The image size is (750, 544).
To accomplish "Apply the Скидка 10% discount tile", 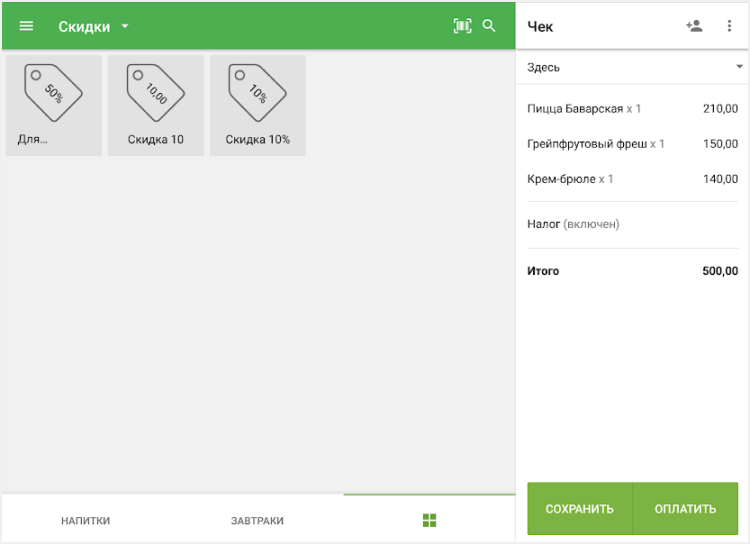I will tap(258, 105).
